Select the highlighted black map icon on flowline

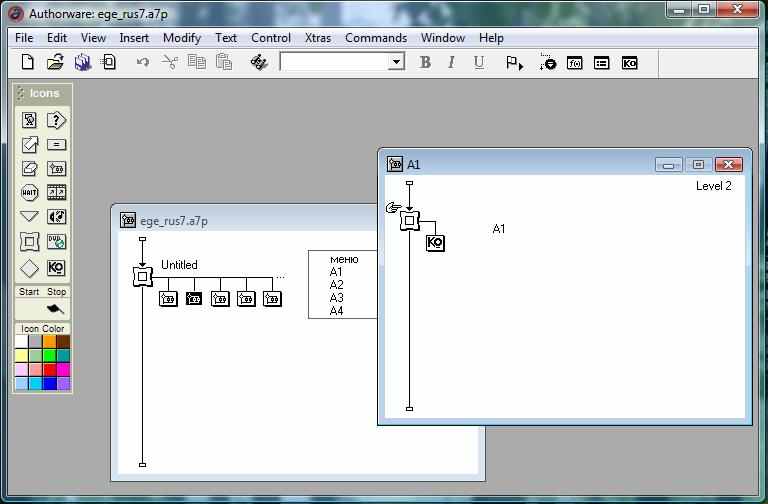[x=194, y=298]
